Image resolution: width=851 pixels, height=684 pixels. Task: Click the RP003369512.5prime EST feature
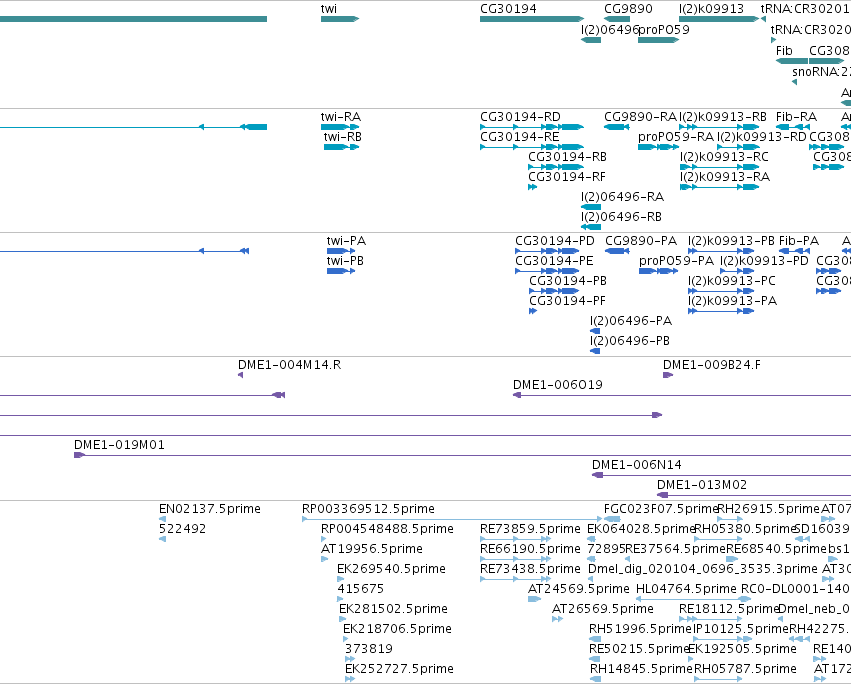(x=452, y=519)
